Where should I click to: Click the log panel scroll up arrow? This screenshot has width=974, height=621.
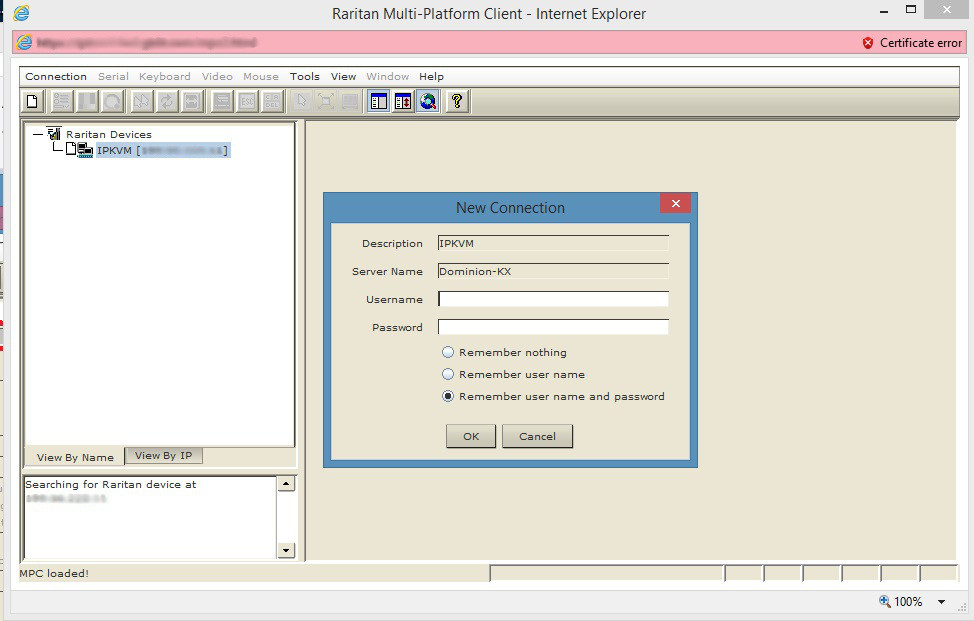[x=286, y=484]
